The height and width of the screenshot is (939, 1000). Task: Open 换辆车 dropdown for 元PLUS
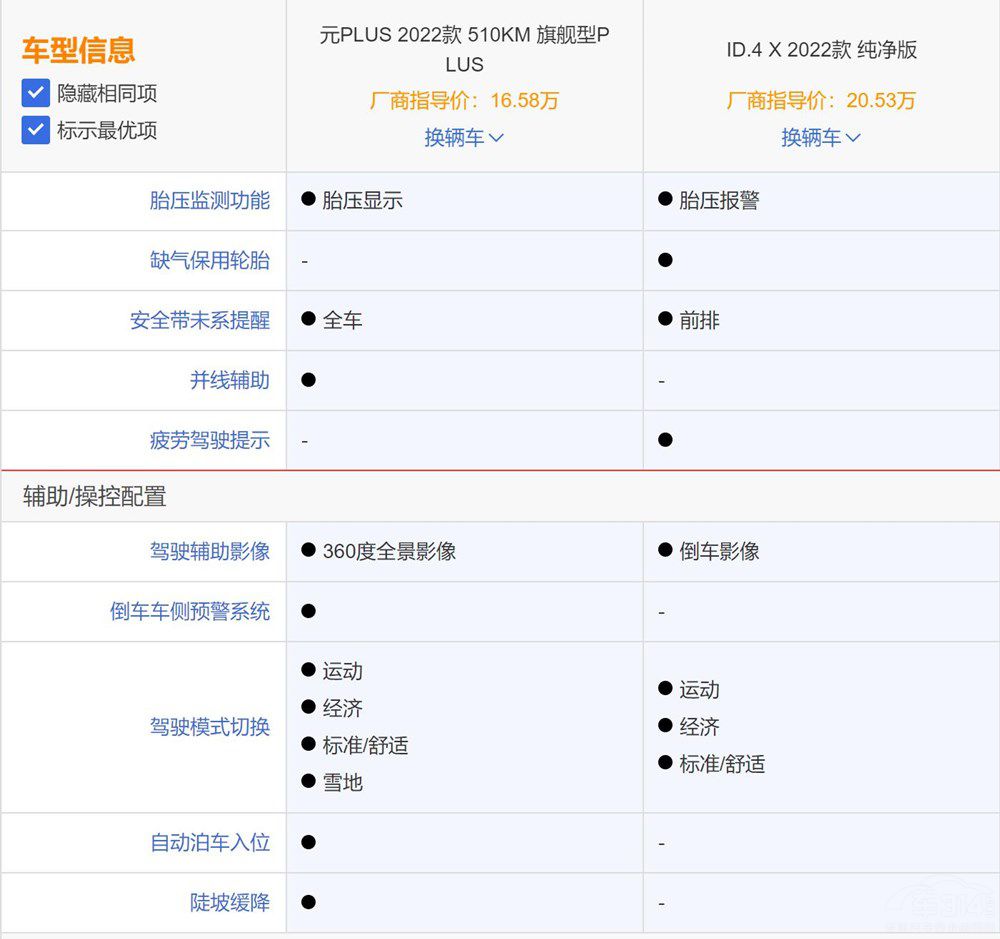click(x=464, y=138)
